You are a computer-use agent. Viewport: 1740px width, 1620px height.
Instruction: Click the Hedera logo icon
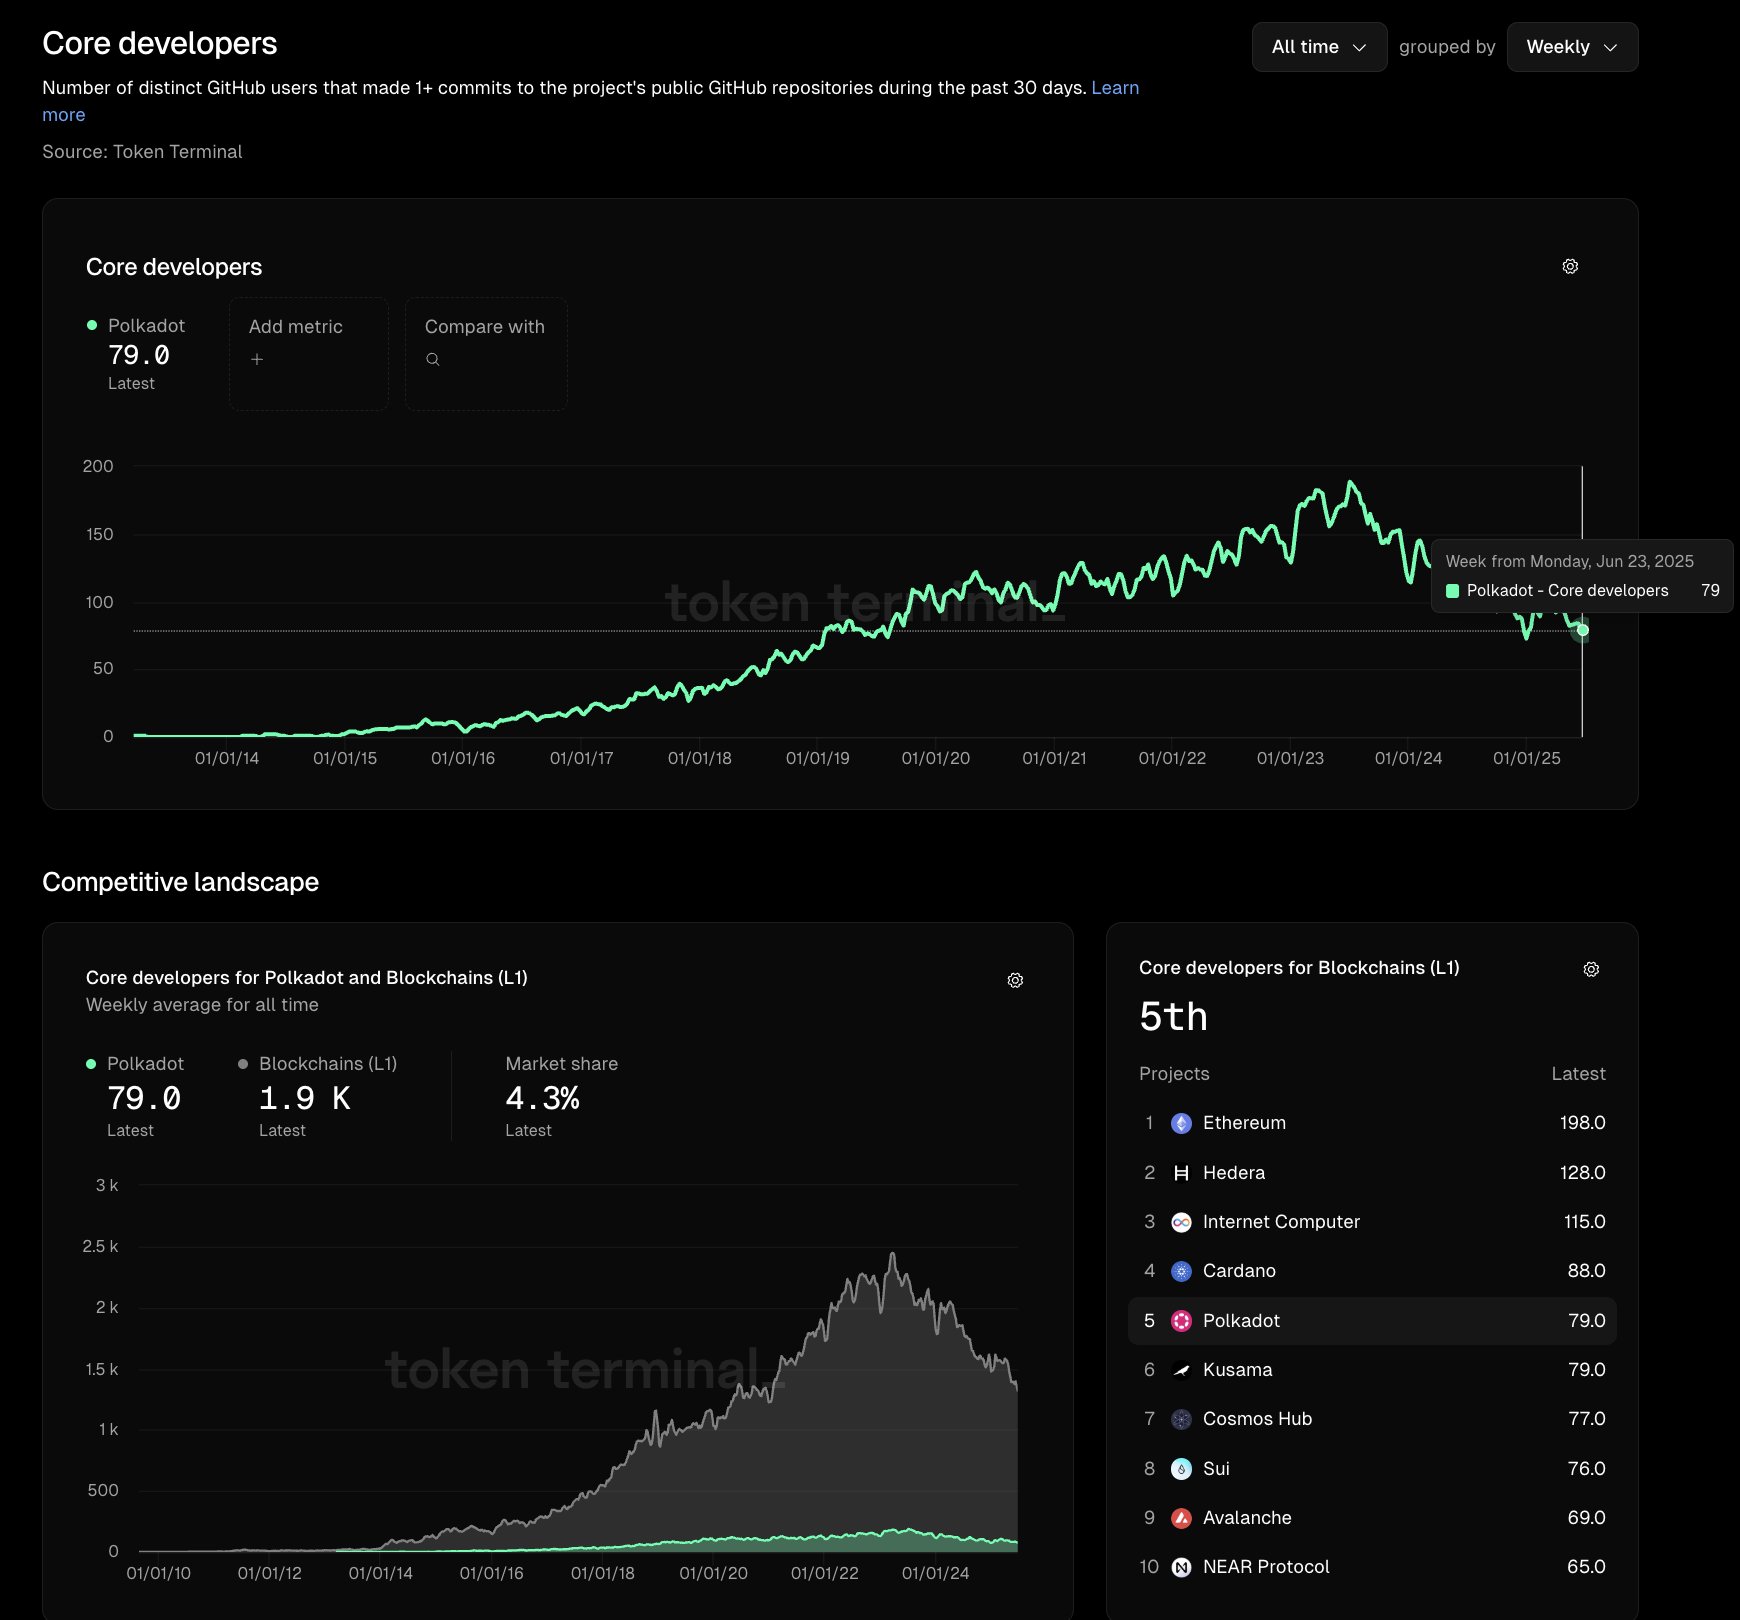[x=1181, y=1173]
